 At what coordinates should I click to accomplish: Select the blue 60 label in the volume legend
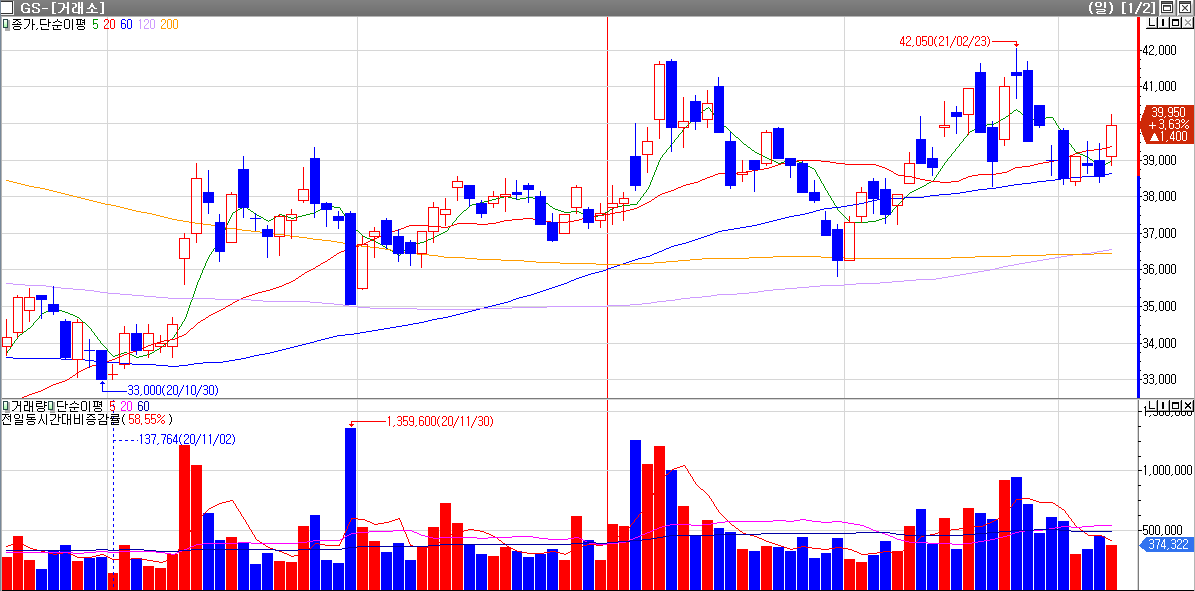pyautogui.click(x=144, y=405)
